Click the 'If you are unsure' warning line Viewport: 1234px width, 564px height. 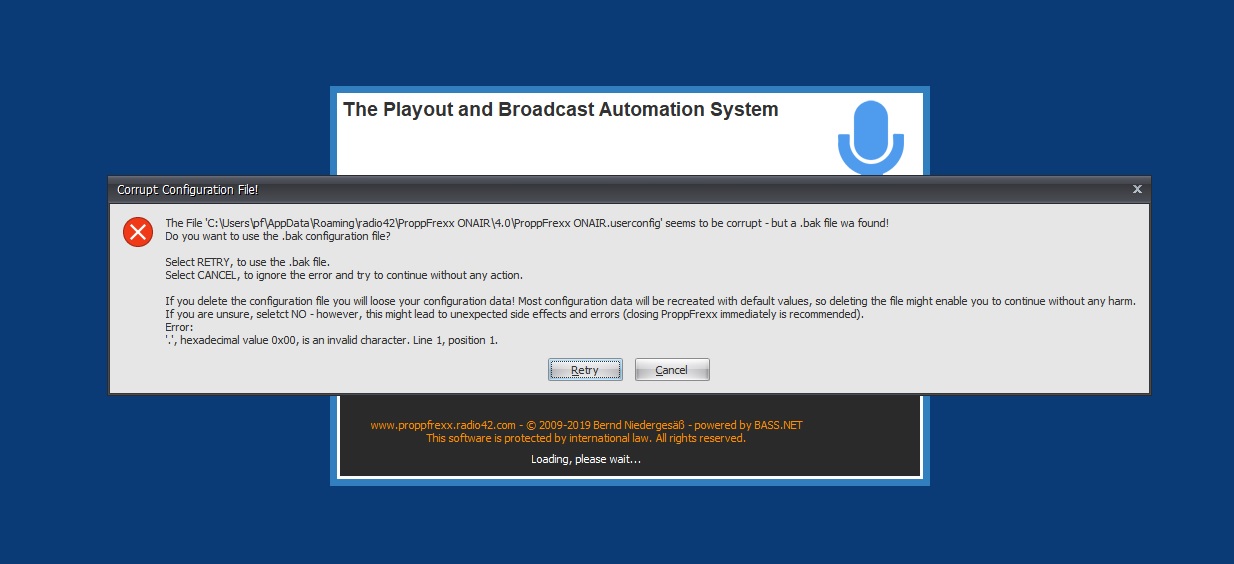tap(514, 314)
